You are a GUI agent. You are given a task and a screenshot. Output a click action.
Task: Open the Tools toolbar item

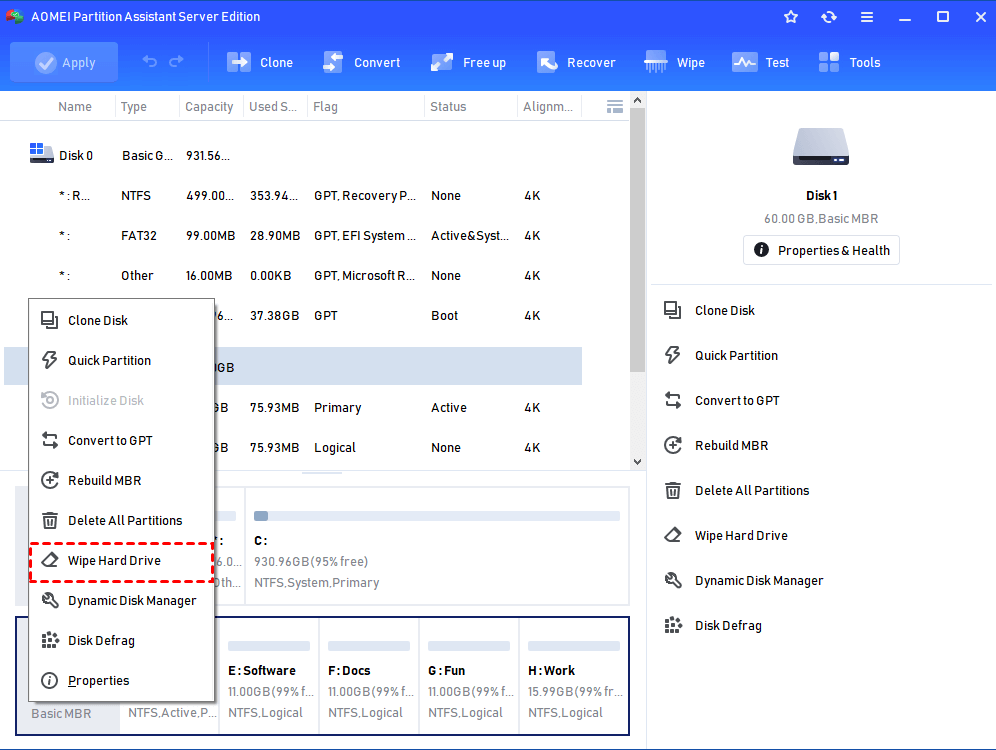849,62
